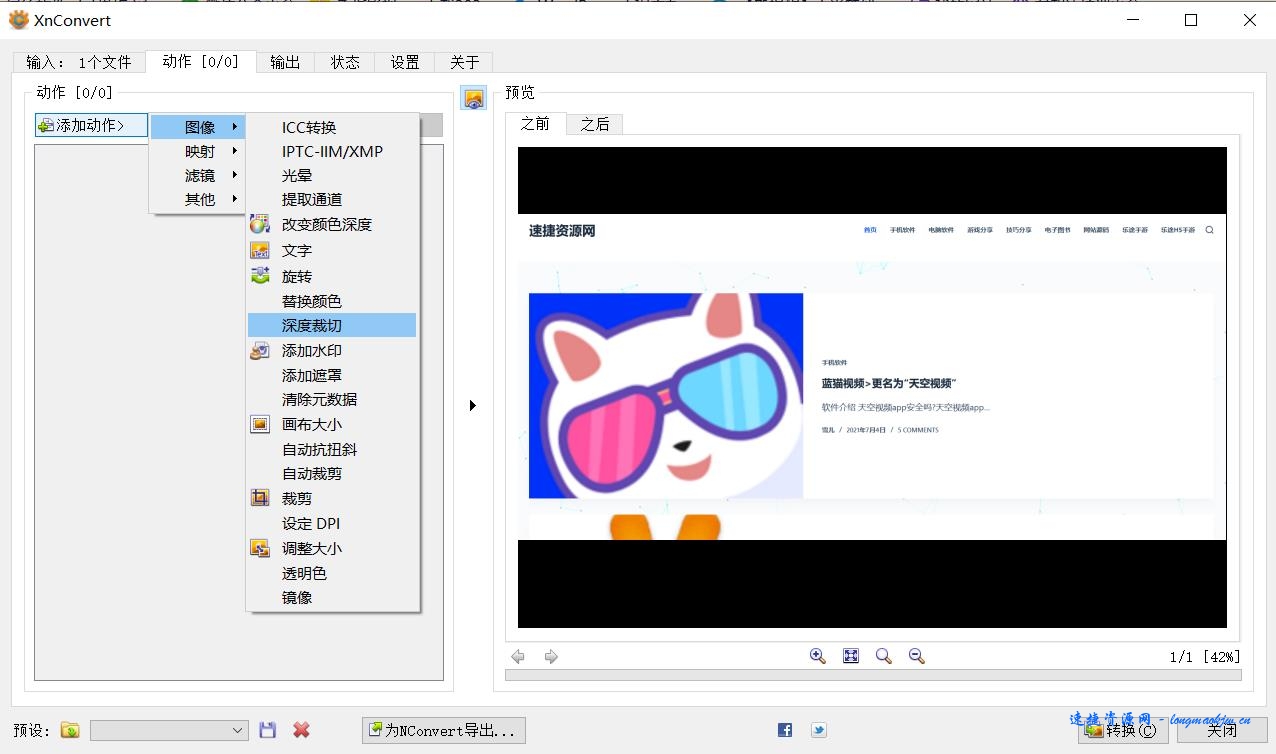Choose the 提取通道 menu entry
Image resolution: width=1276 pixels, height=754 pixels.
click(332, 199)
